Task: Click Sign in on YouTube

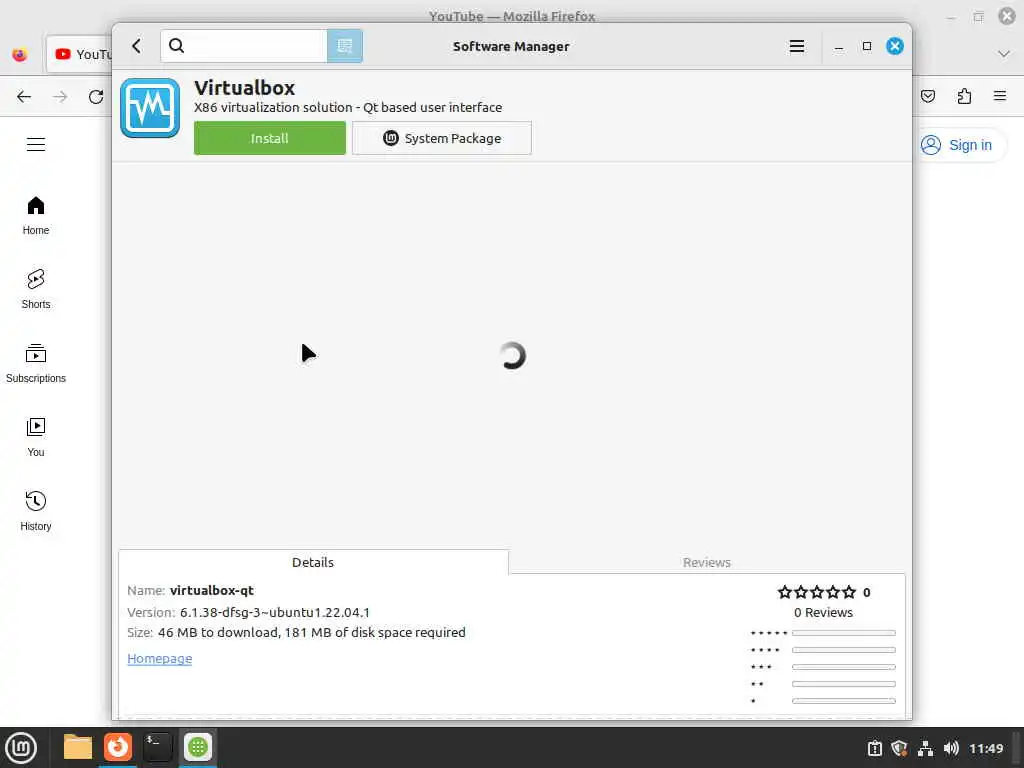Action: coord(957,145)
